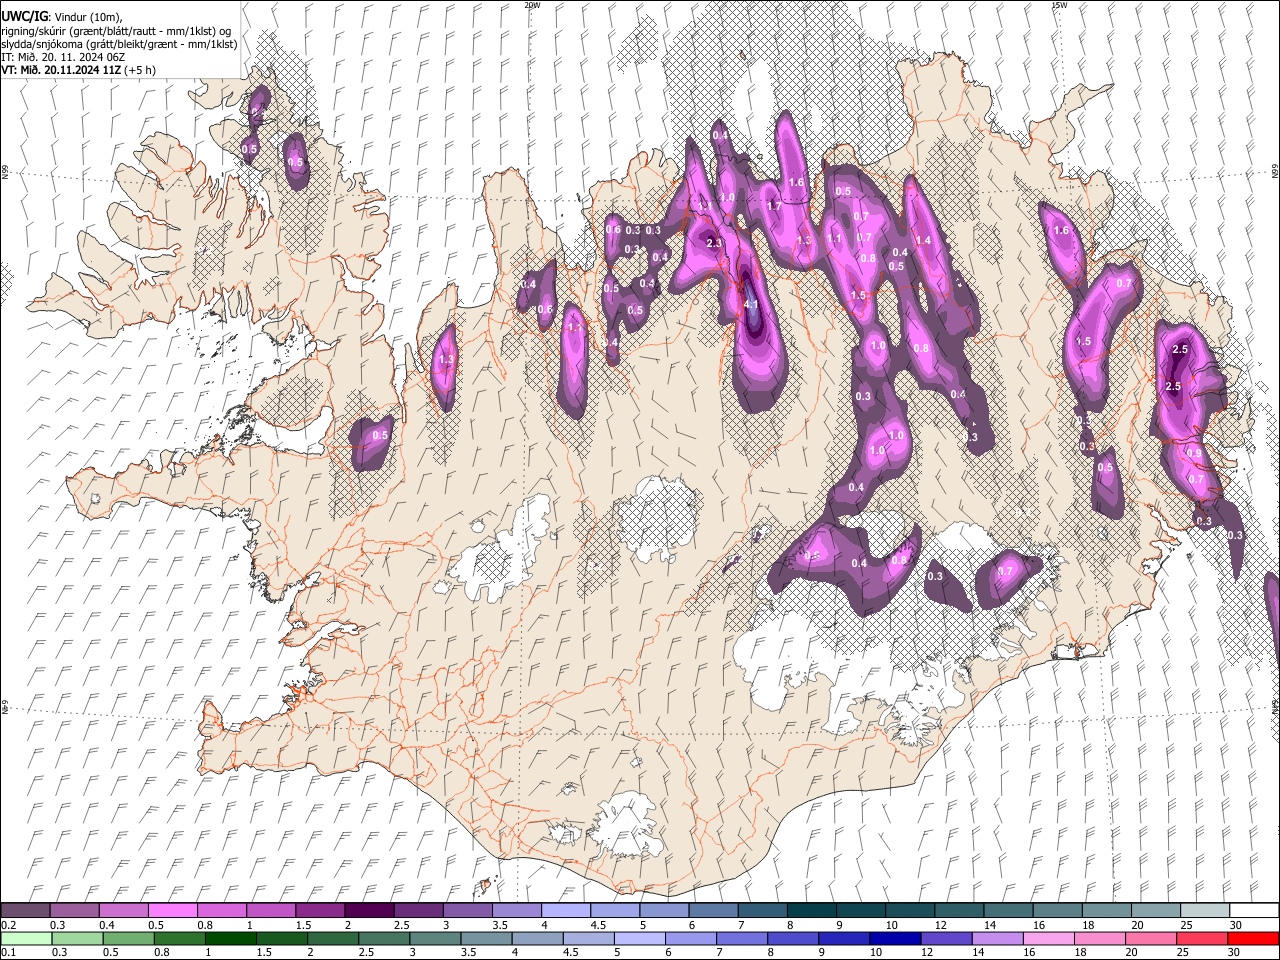The image size is (1280, 960).
Task: Click the 2.3 precipitation value label
Action: pyautogui.click(x=714, y=243)
